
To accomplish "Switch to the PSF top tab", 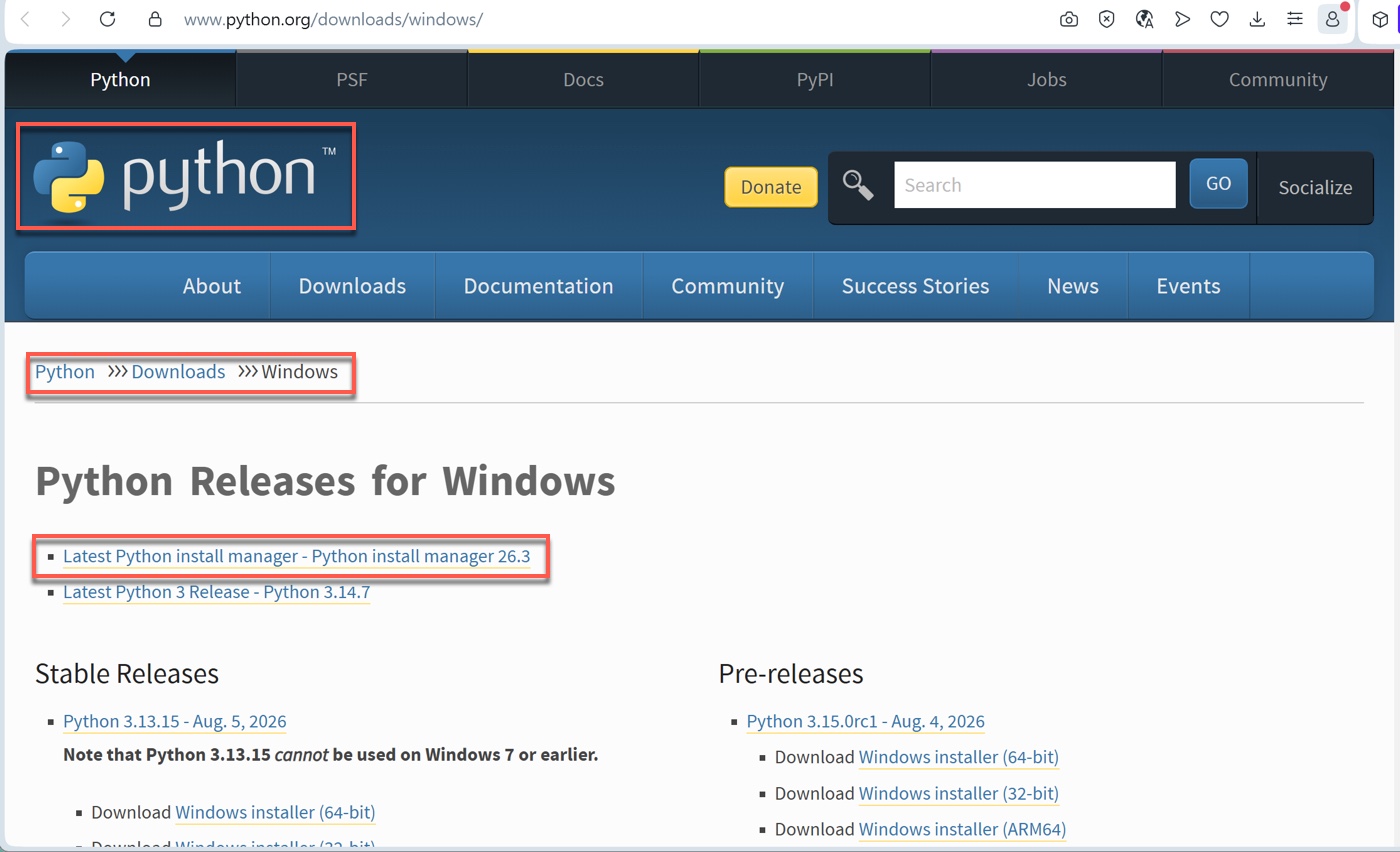I will [x=352, y=80].
